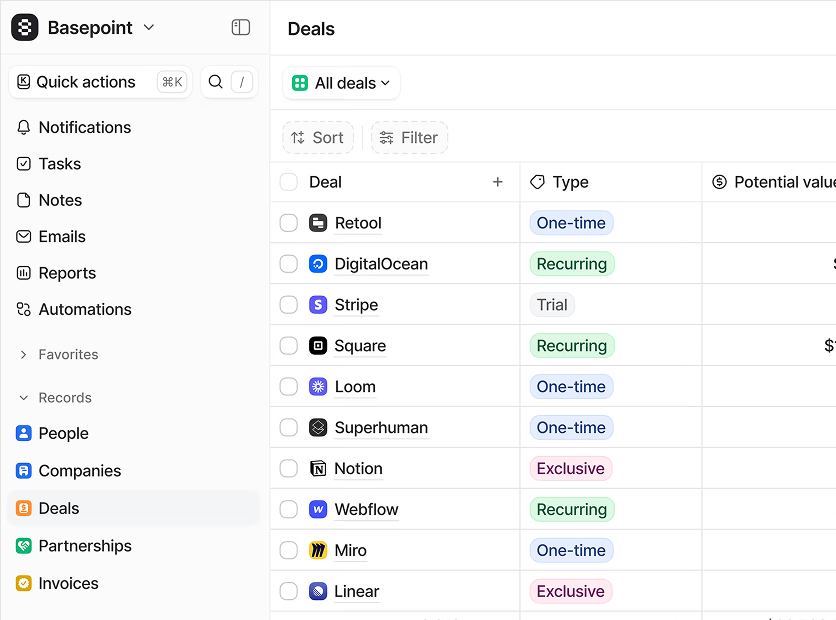Image resolution: width=836 pixels, height=620 pixels.
Task: Click the DigitalOcean logo icon
Action: [318, 264]
